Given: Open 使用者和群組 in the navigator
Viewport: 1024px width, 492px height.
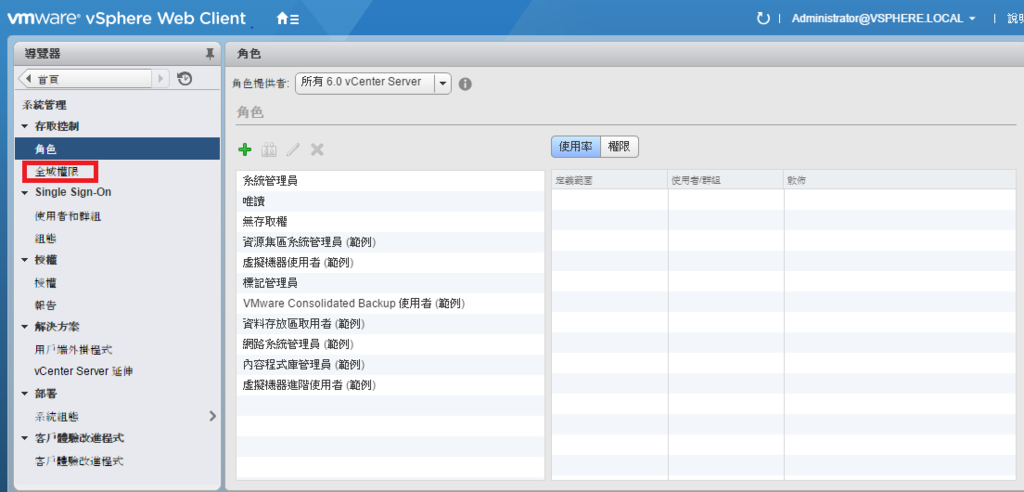Looking at the screenshot, I should (x=68, y=216).
